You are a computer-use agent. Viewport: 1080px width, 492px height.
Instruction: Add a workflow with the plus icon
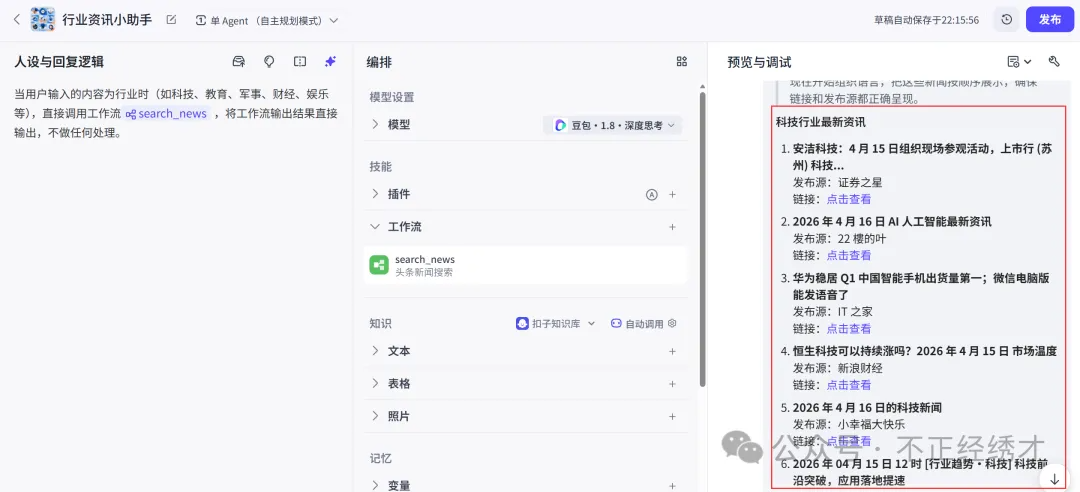coord(673,227)
